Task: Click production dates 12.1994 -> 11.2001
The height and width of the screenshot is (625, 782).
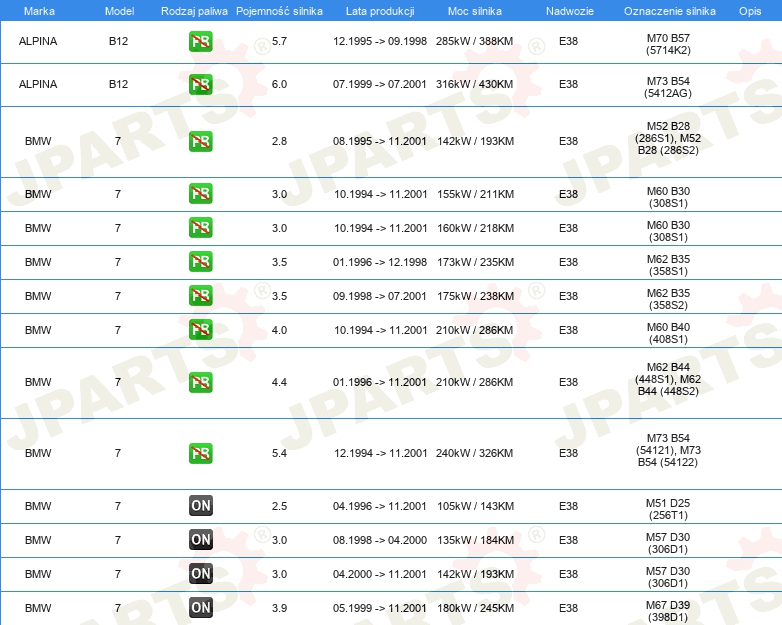Action: click(381, 453)
